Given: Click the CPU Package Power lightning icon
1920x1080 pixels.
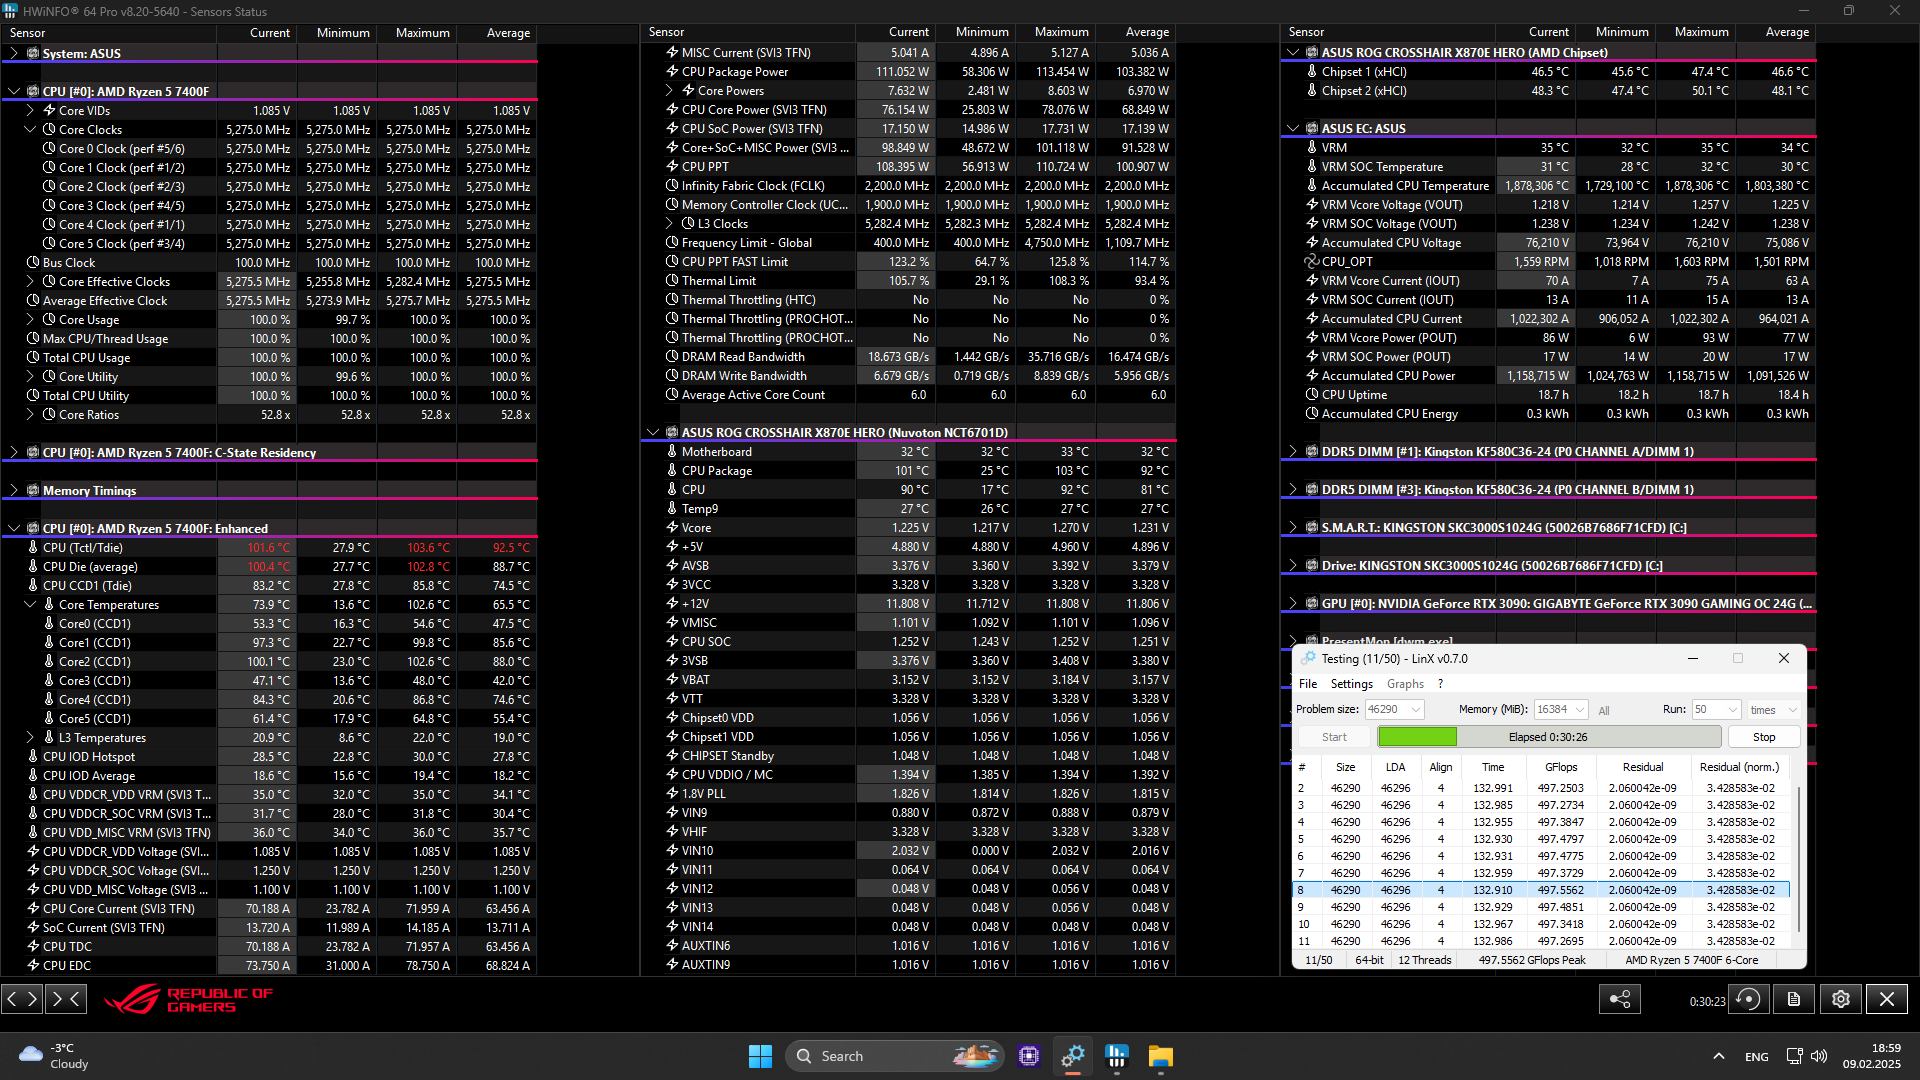Looking at the screenshot, I should click(x=673, y=72).
